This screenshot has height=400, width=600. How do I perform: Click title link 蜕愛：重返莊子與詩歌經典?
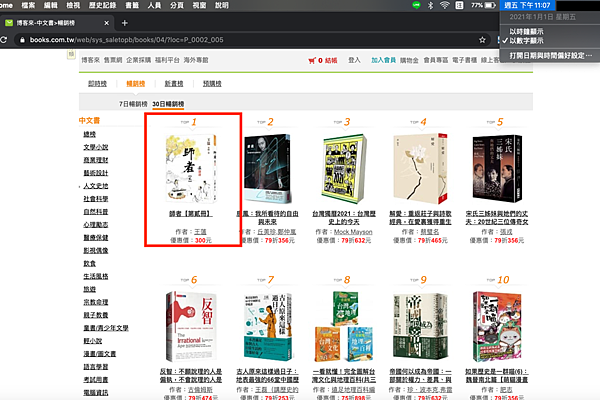click(421, 218)
